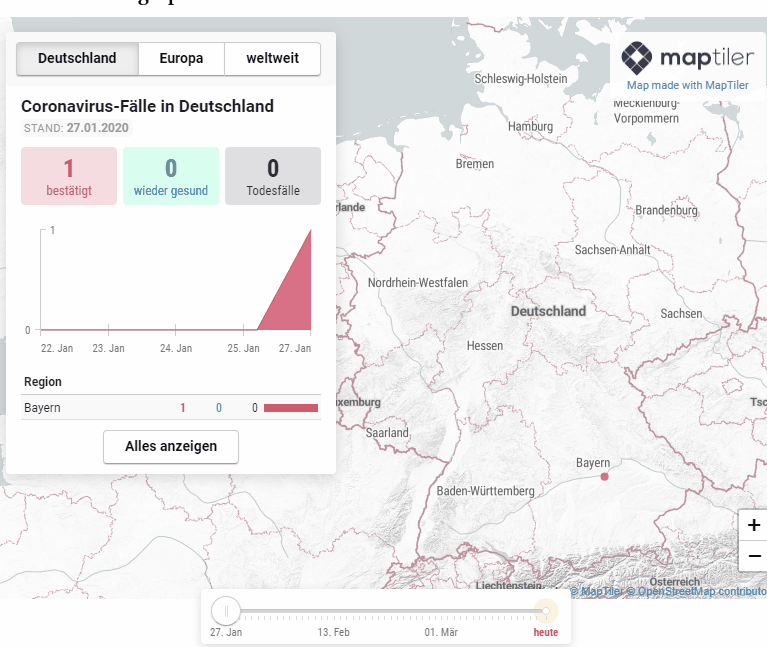Click the Region column header

pos(43,381)
